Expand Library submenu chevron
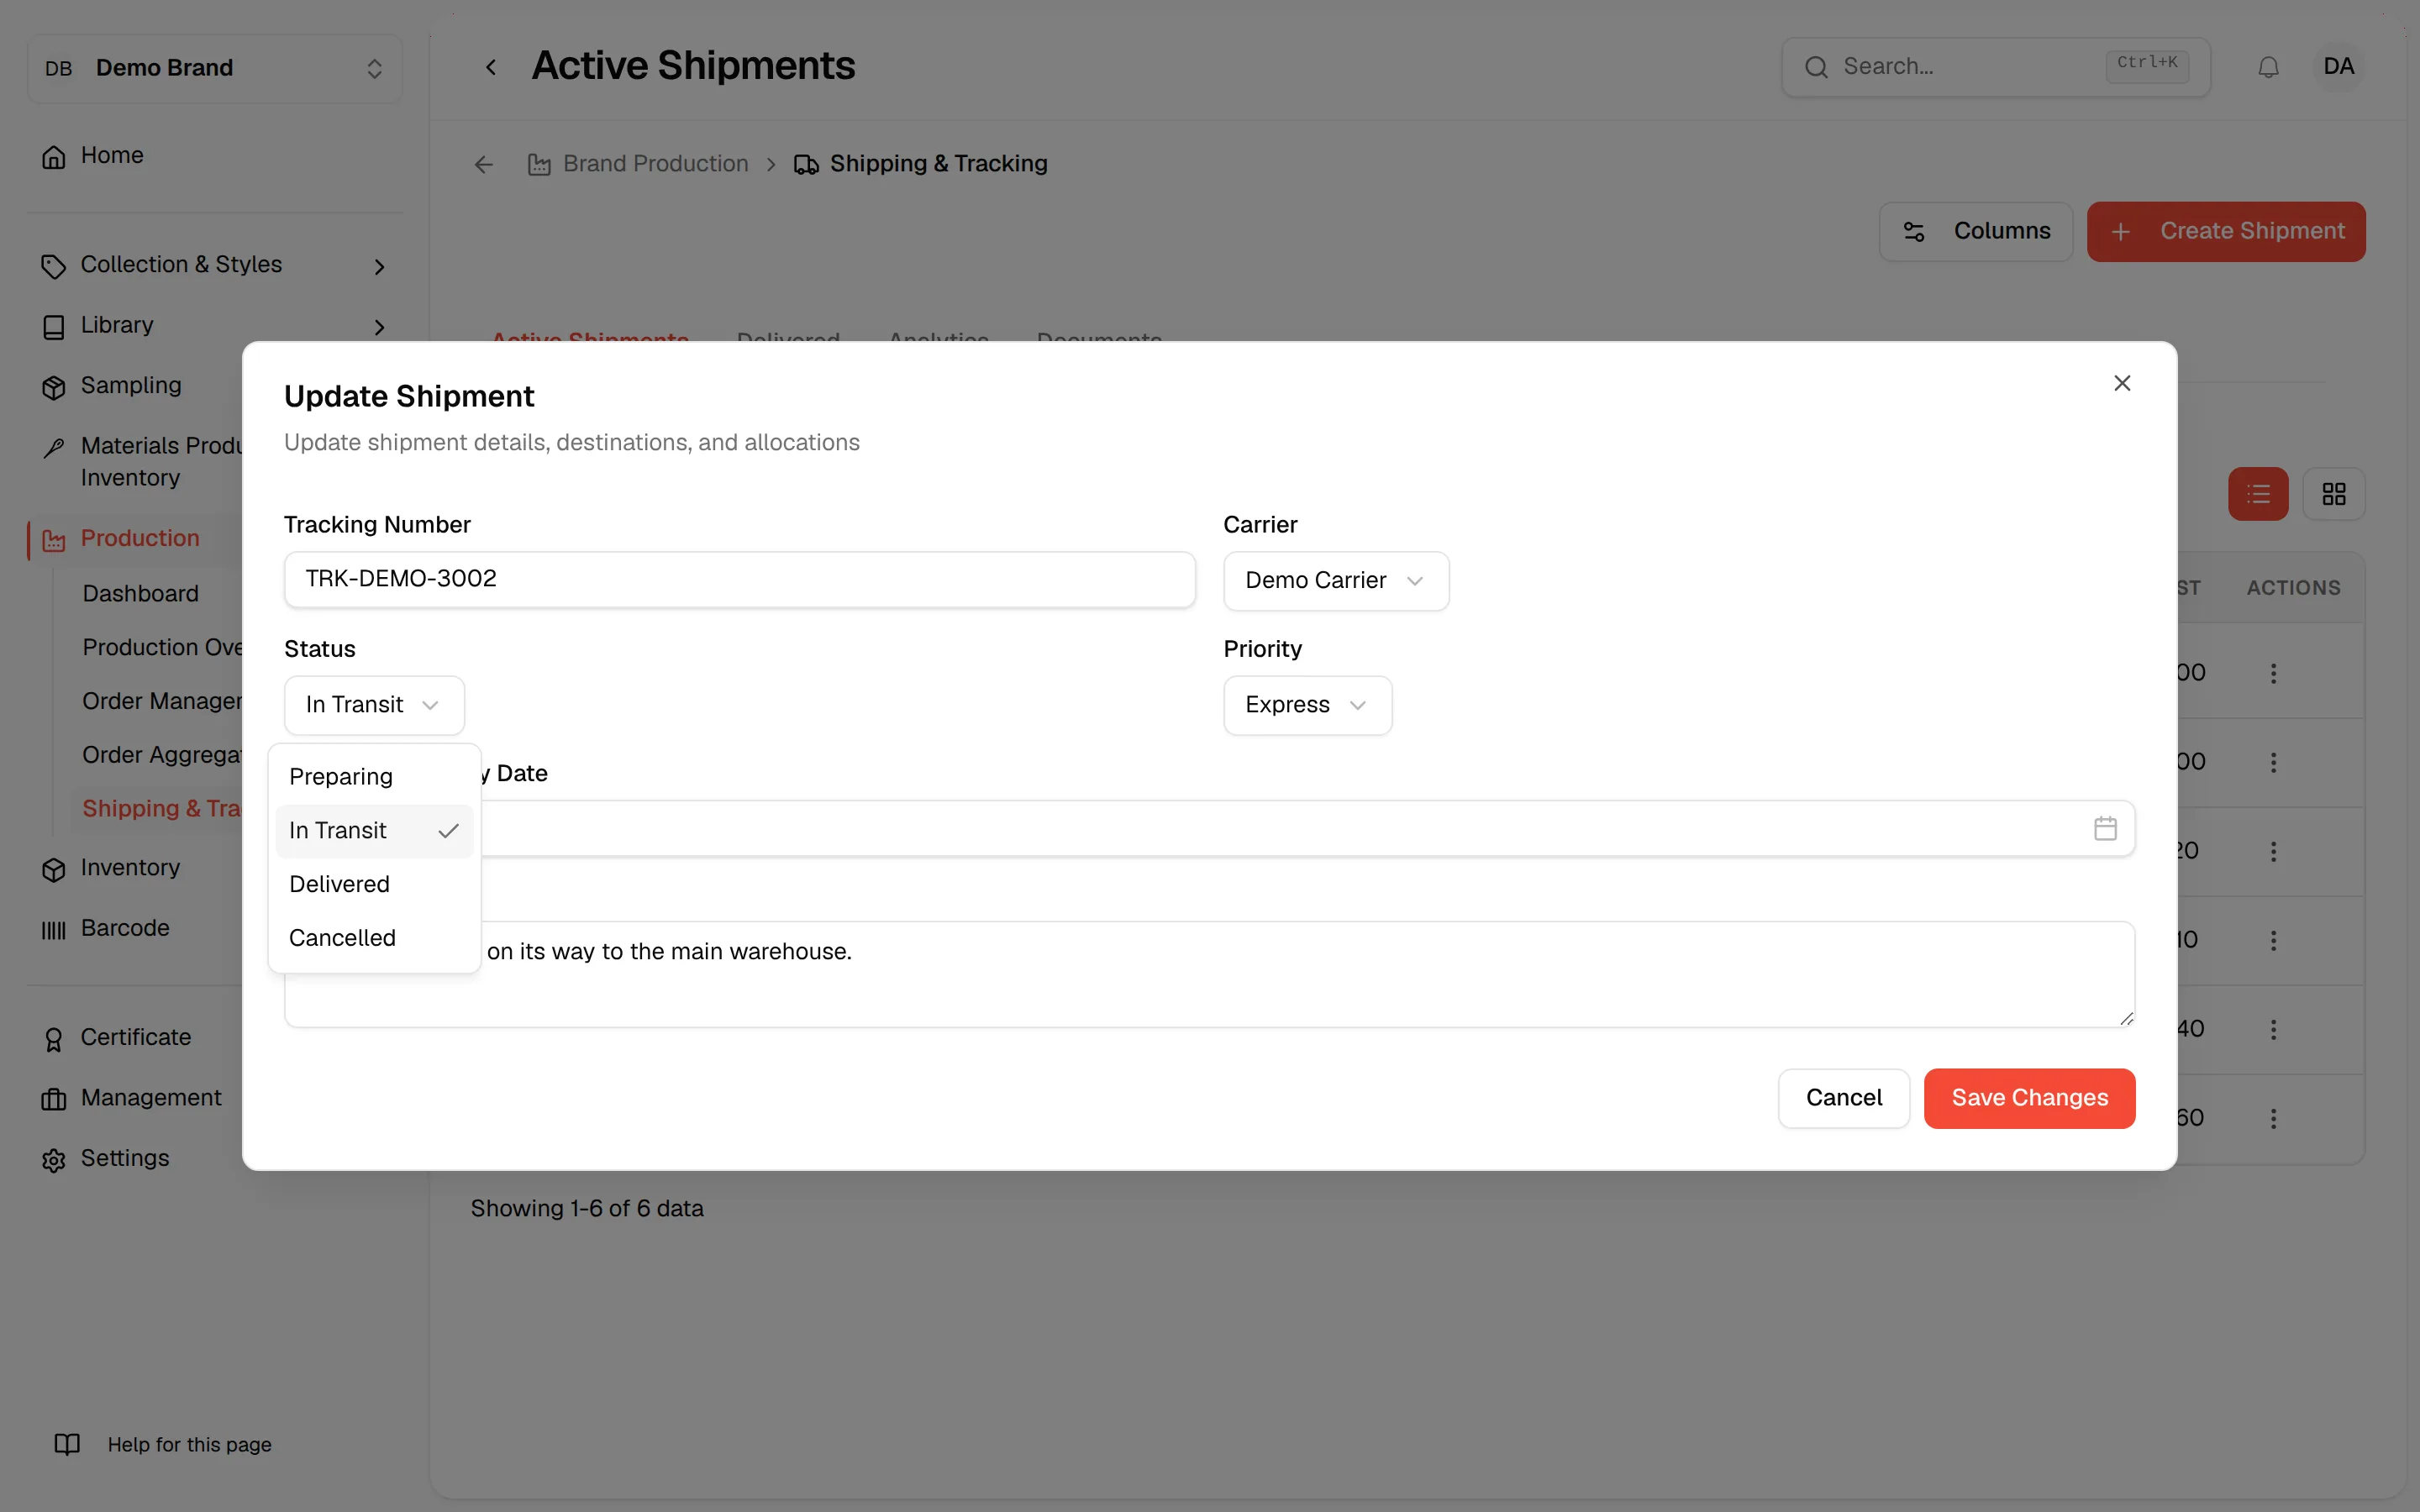2420x1512 pixels. (379, 327)
